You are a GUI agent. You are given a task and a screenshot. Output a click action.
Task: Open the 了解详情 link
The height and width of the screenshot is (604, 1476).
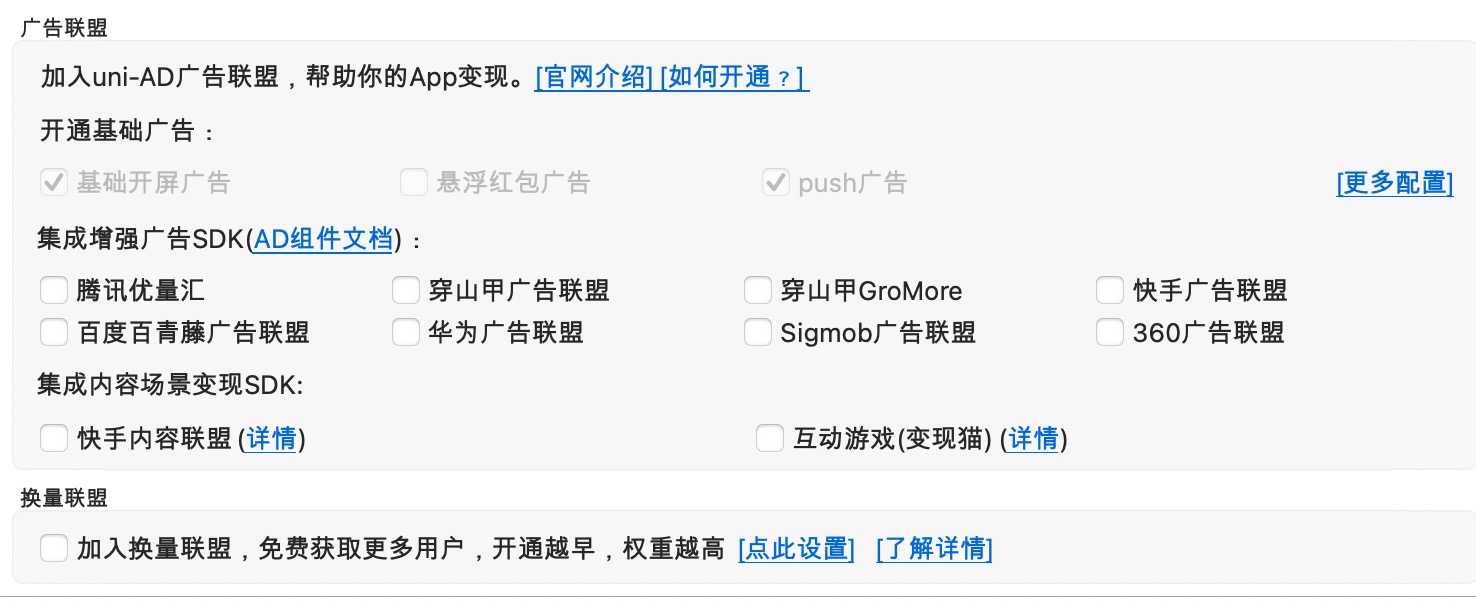pyautogui.click(x=934, y=549)
